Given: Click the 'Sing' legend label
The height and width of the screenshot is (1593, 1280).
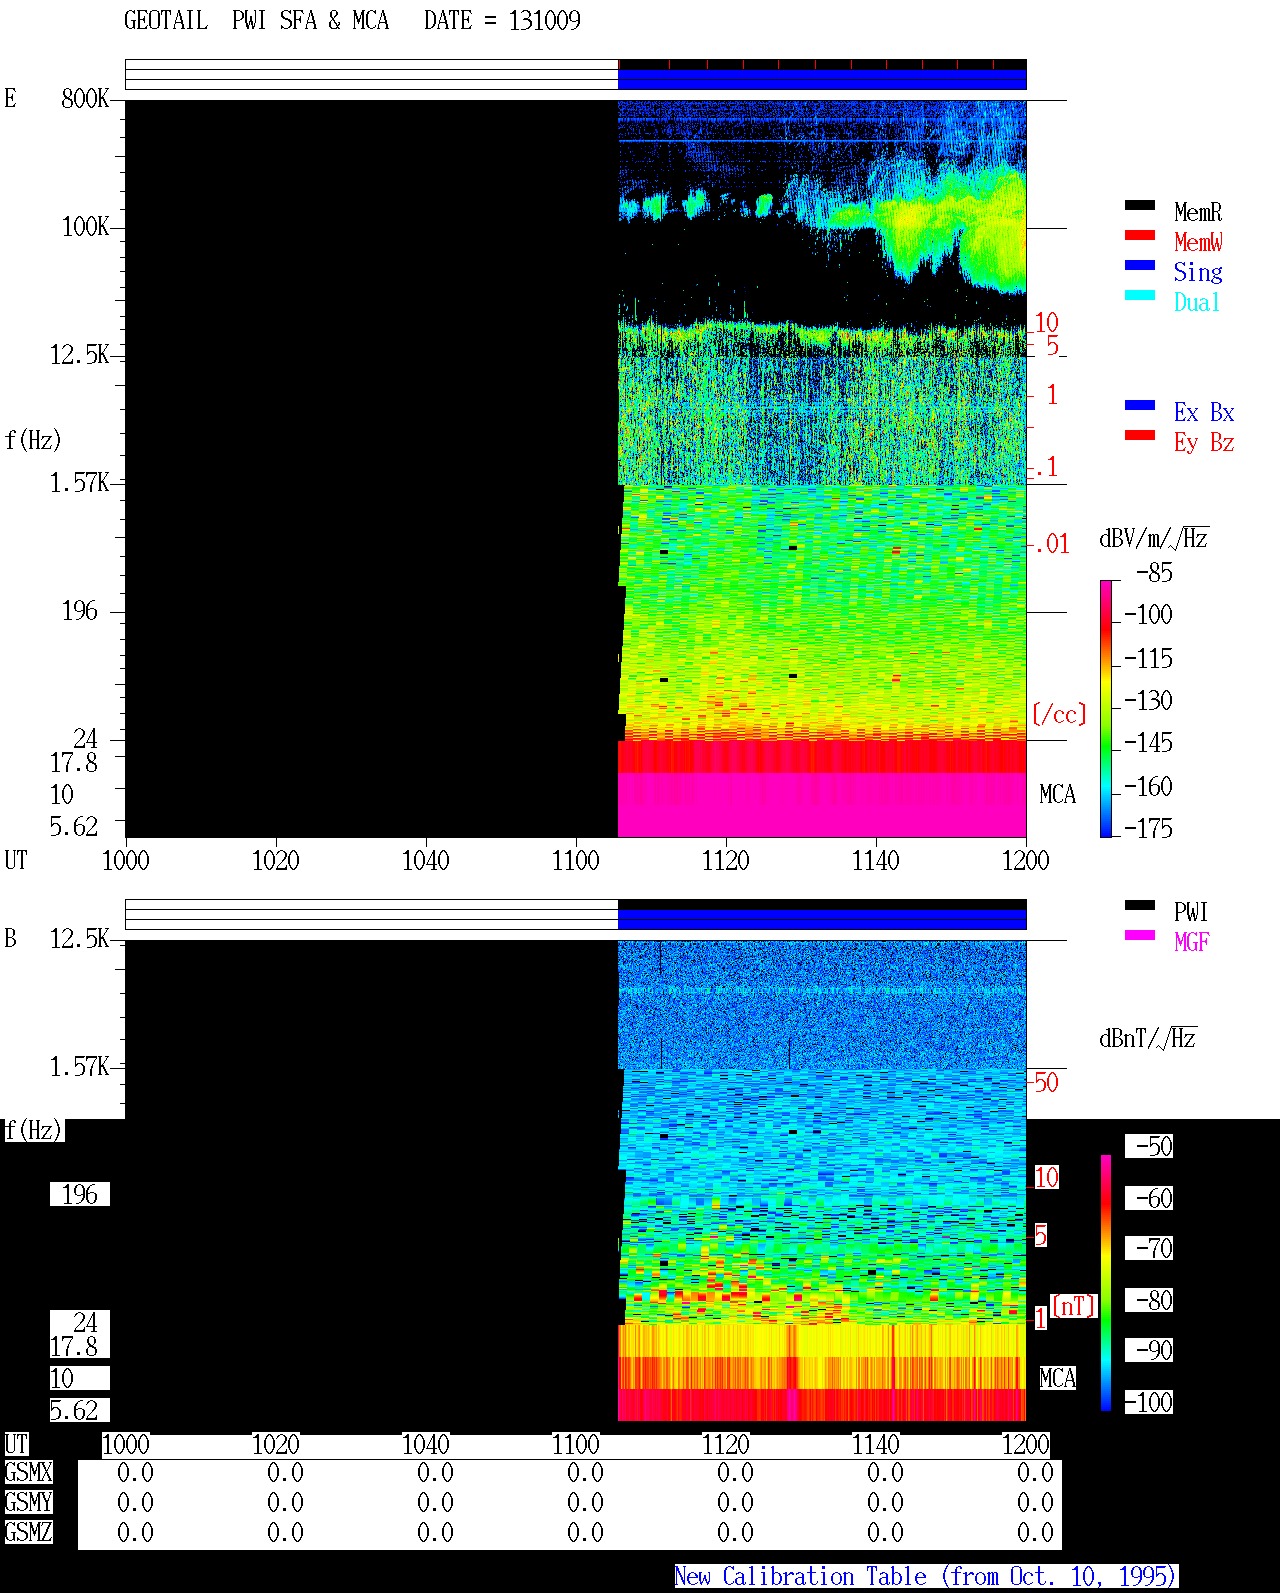Looking at the screenshot, I should [1198, 272].
